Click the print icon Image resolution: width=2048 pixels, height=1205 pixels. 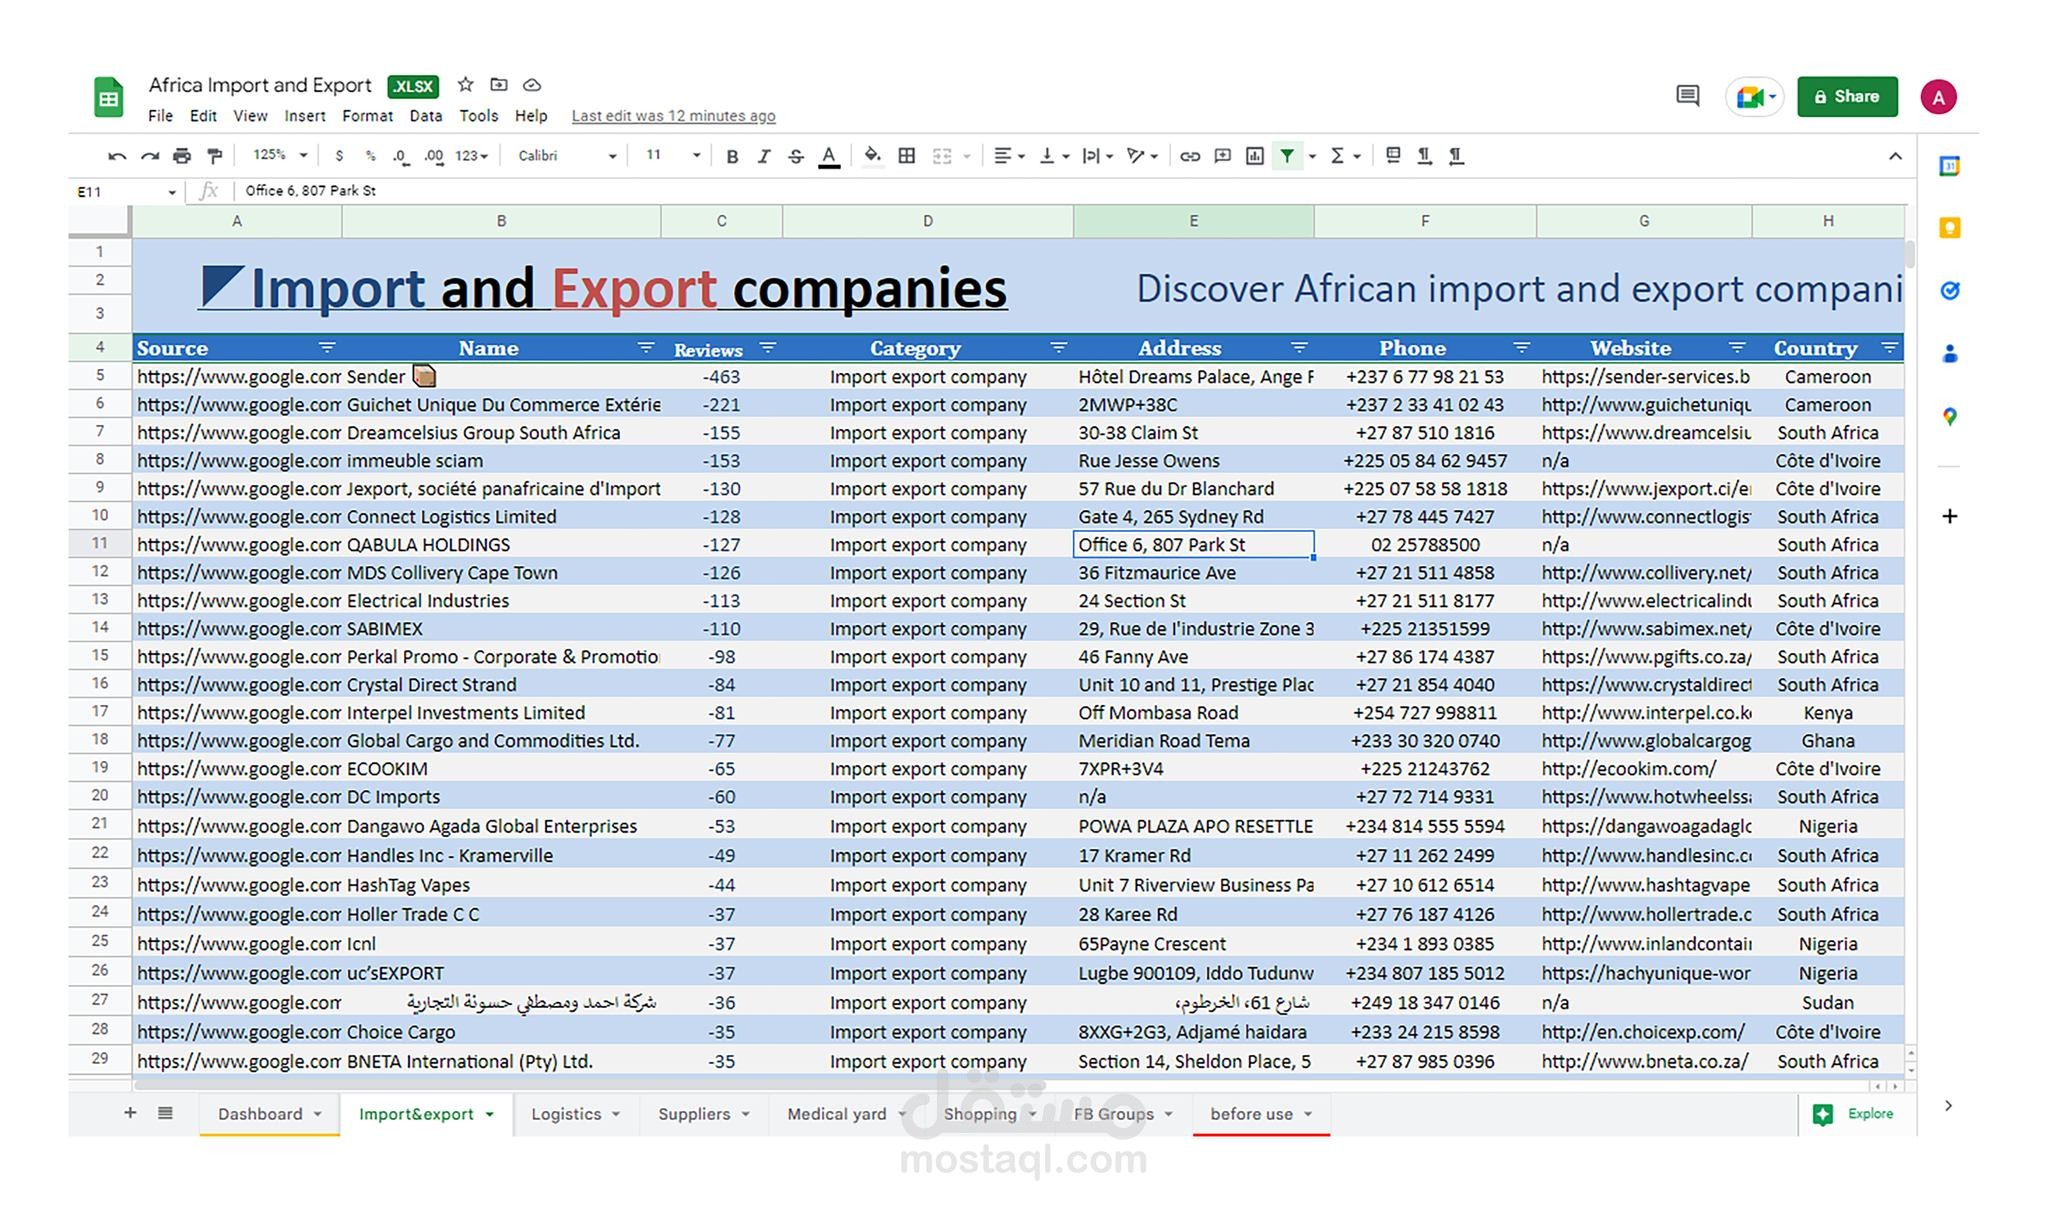tap(181, 156)
